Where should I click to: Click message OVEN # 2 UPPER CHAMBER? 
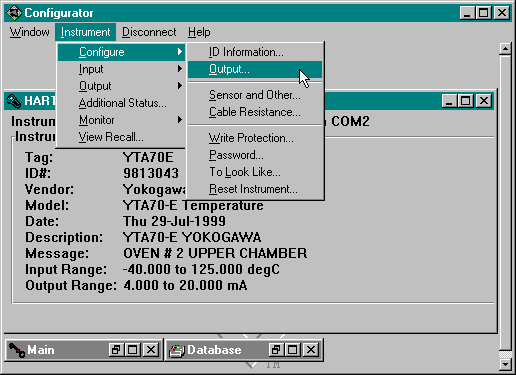tap(215, 253)
